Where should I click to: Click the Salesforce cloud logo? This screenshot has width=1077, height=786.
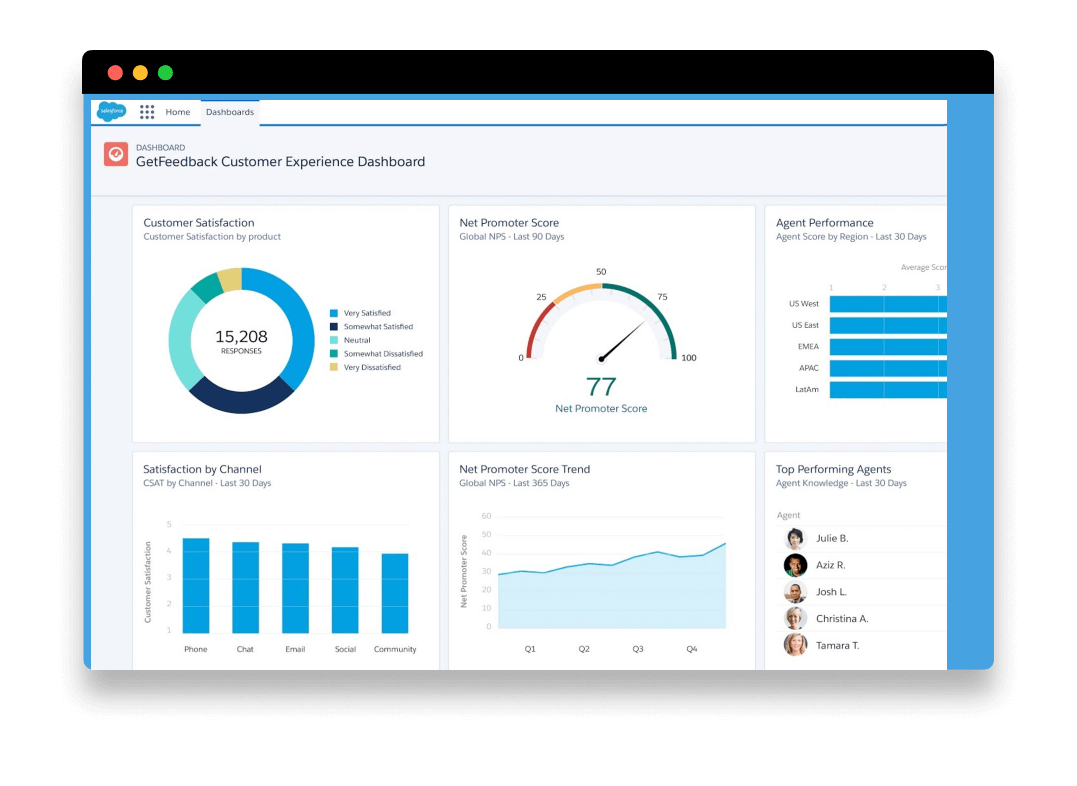tap(111, 111)
